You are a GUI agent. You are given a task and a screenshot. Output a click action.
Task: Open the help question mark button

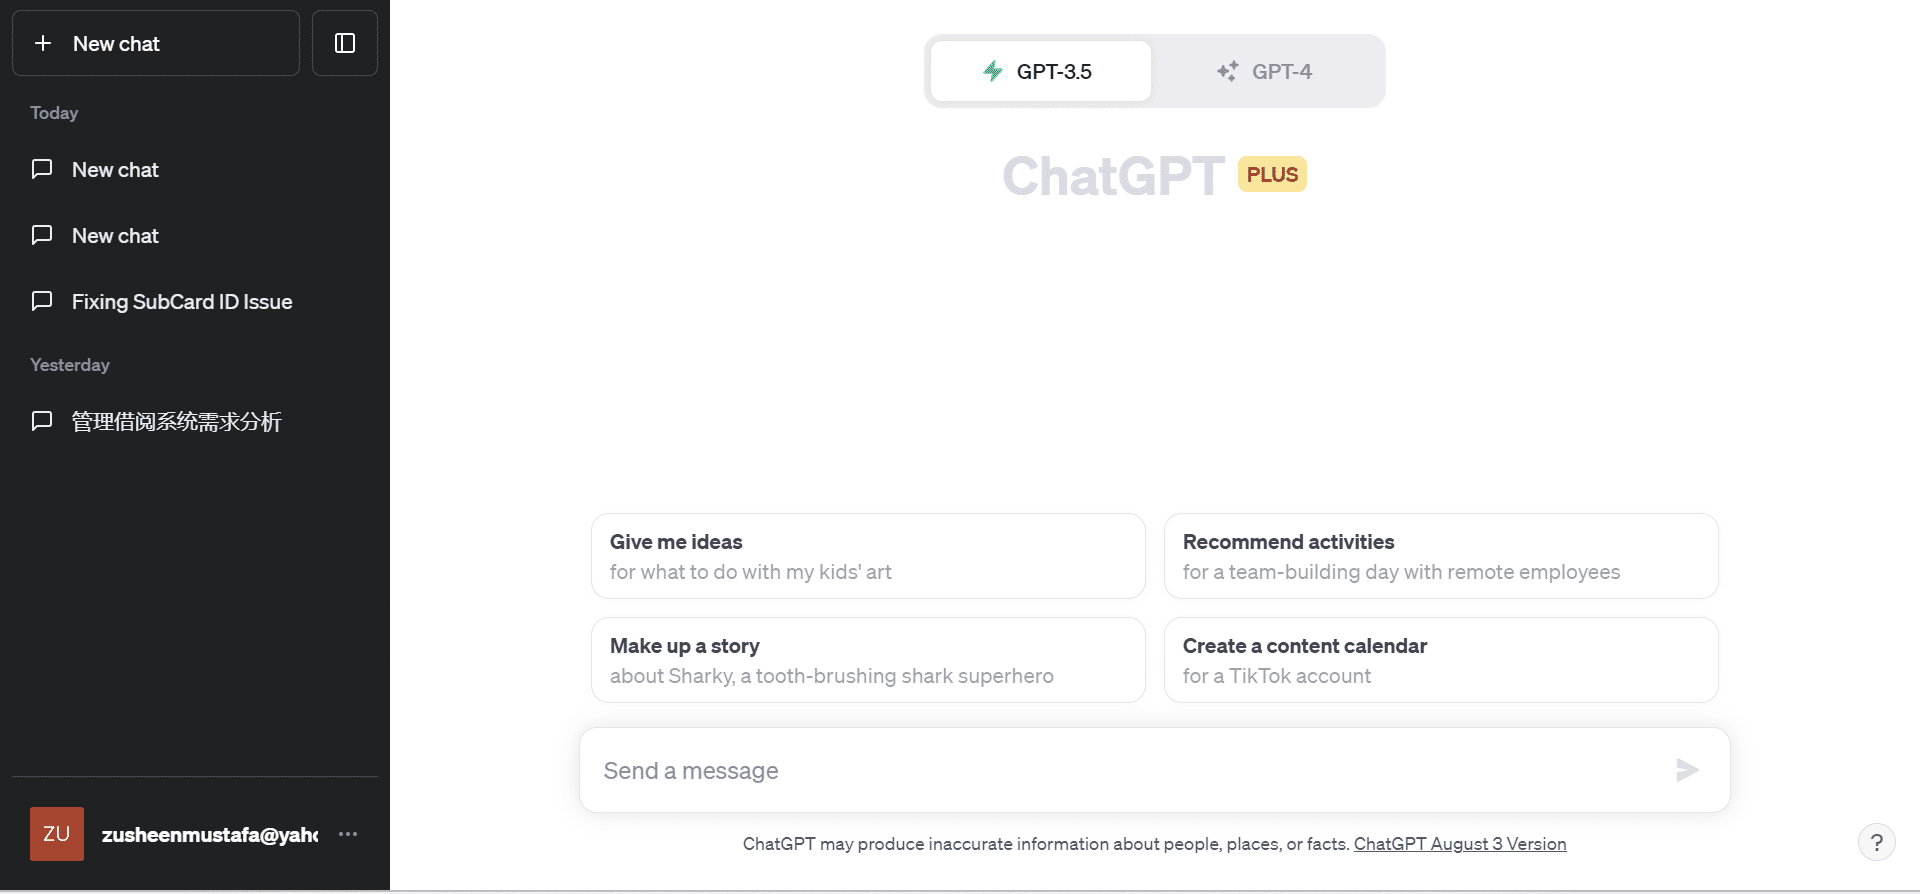click(1876, 842)
